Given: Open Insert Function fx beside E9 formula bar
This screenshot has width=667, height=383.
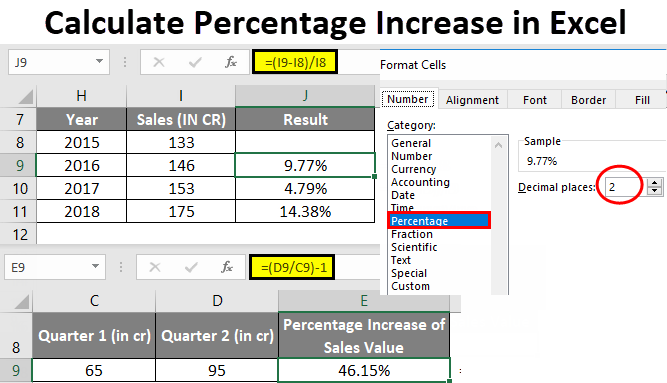Looking at the screenshot, I should [x=227, y=267].
